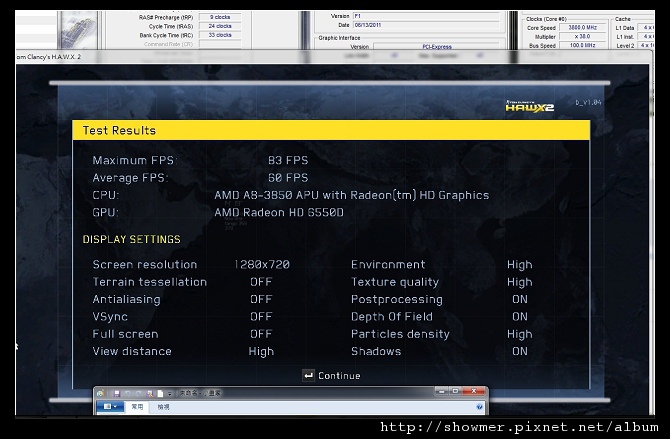Click the New document icon in Paint's toolbar

[160, 393]
